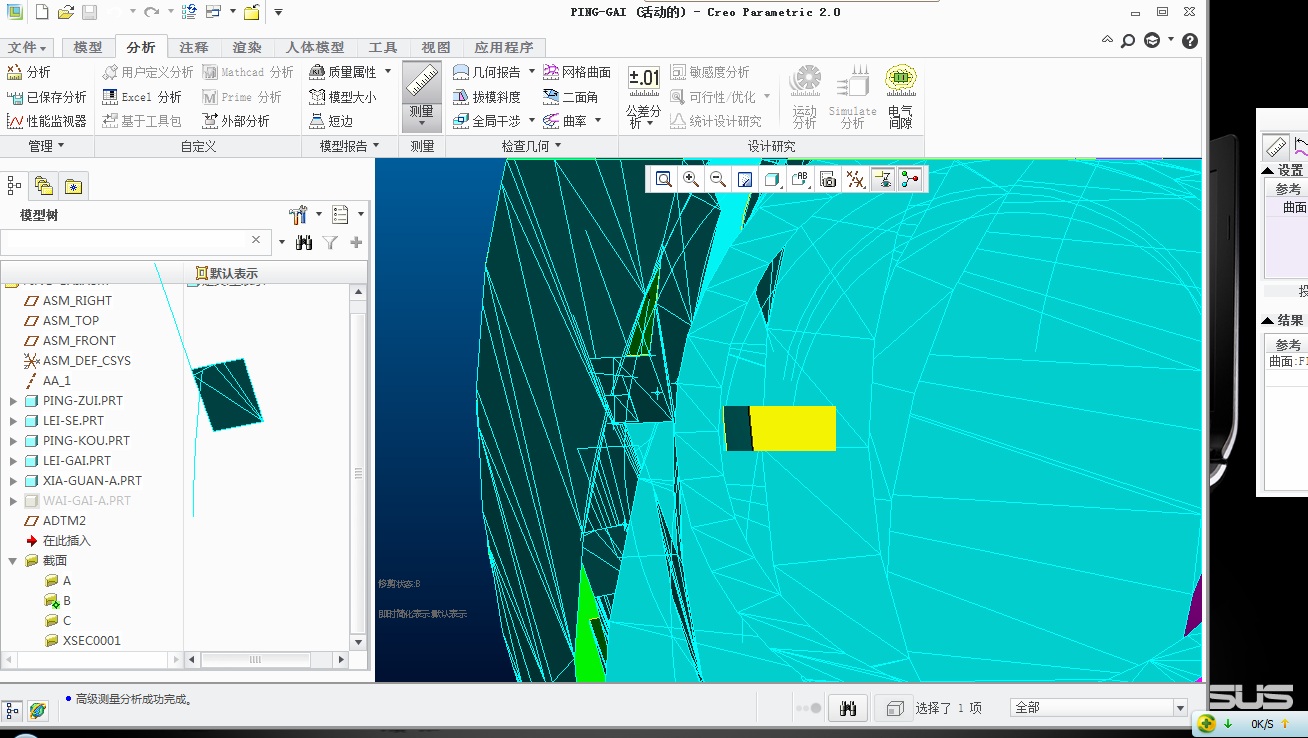Expand LEI-GAI.PRT tree node
This screenshot has height=738, width=1308.
pyautogui.click(x=14, y=461)
